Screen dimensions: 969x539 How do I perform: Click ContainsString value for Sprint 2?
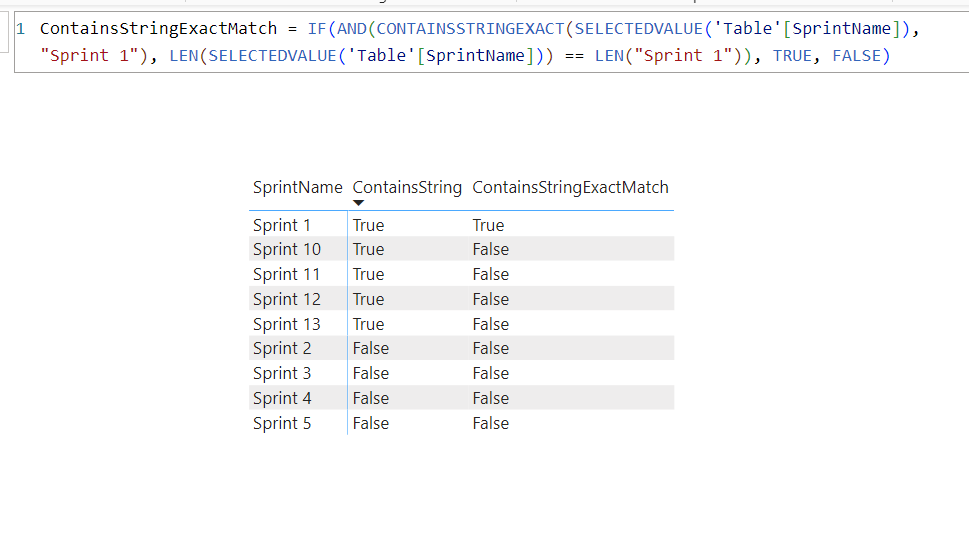coord(371,349)
